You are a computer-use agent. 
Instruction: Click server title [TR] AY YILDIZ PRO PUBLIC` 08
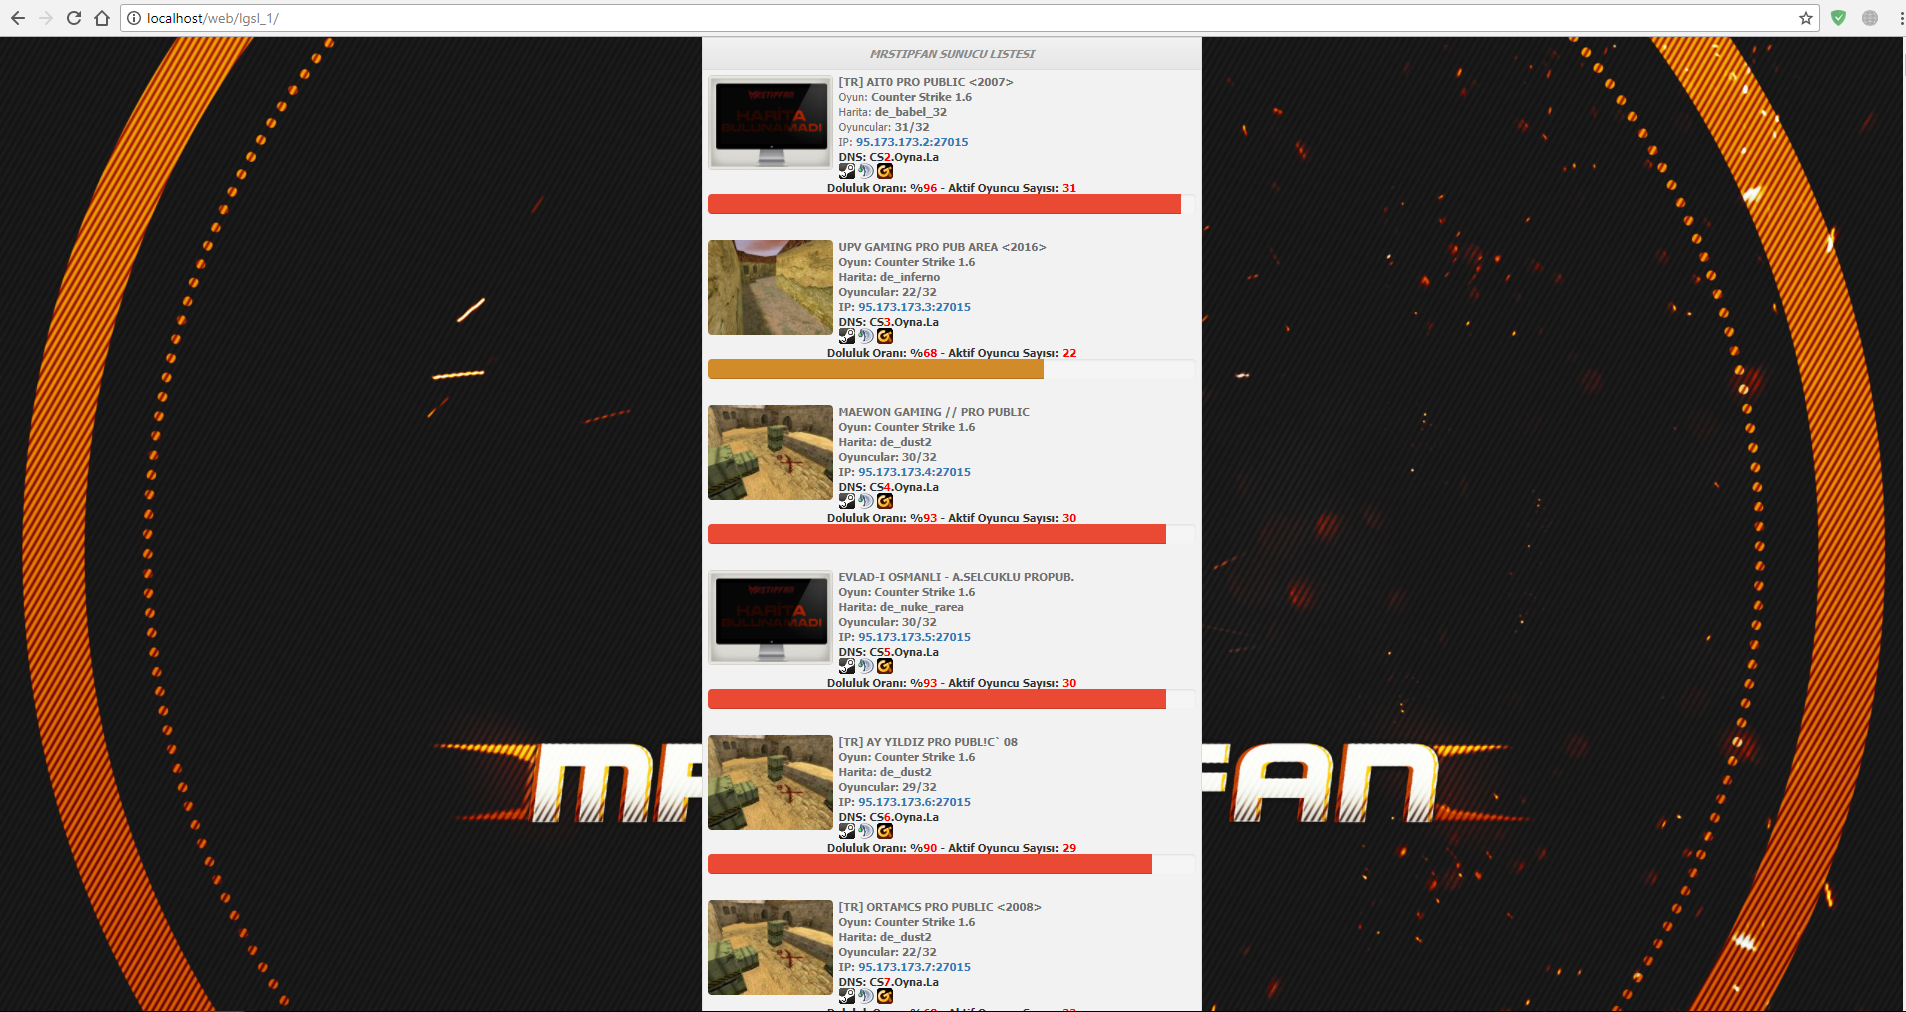(x=928, y=742)
